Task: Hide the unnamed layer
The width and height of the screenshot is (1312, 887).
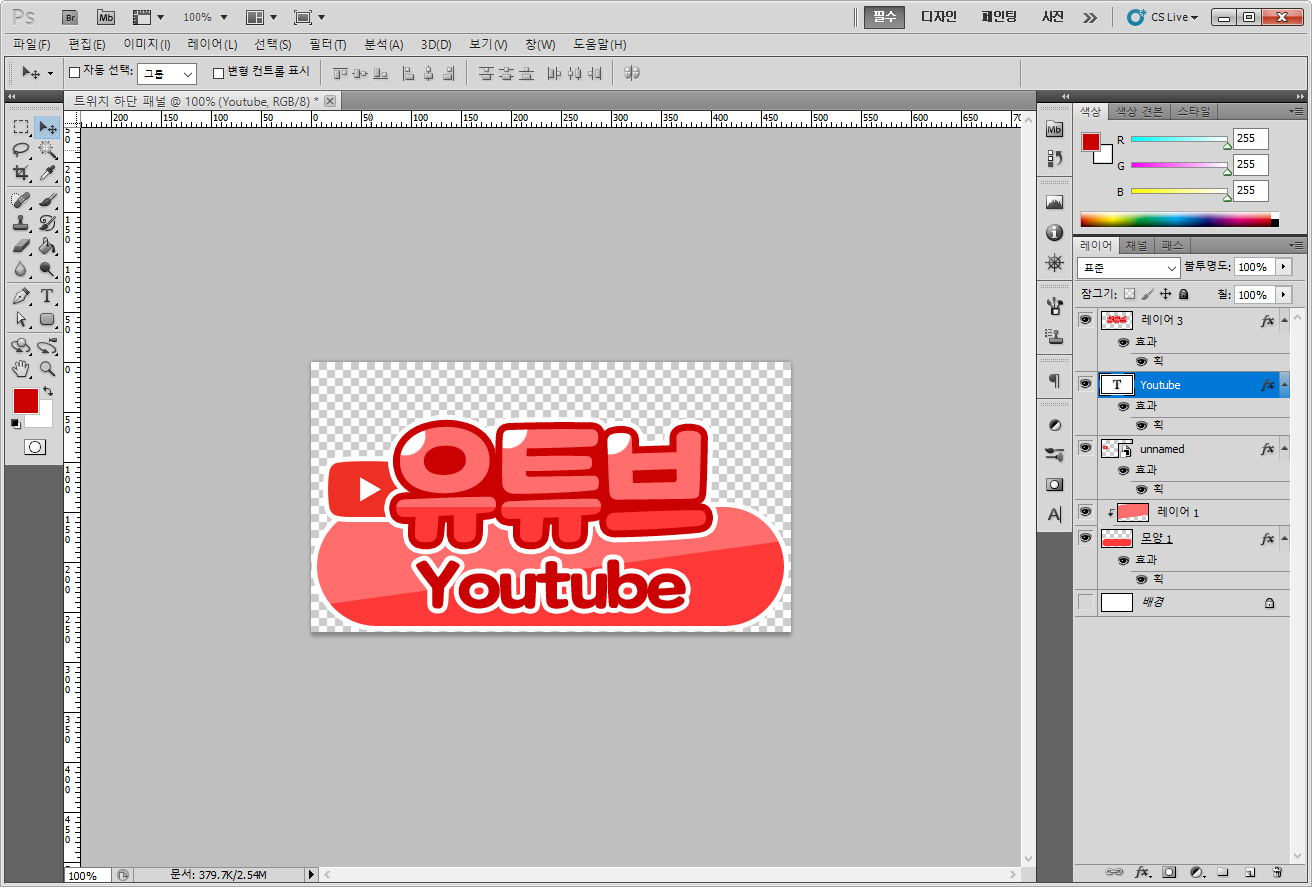Action: click(x=1085, y=448)
